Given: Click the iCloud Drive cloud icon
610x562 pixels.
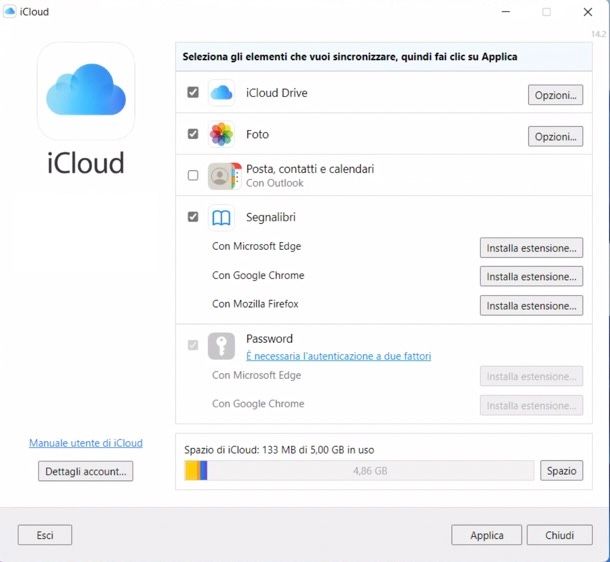Looking at the screenshot, I should (x=221, y=93).
